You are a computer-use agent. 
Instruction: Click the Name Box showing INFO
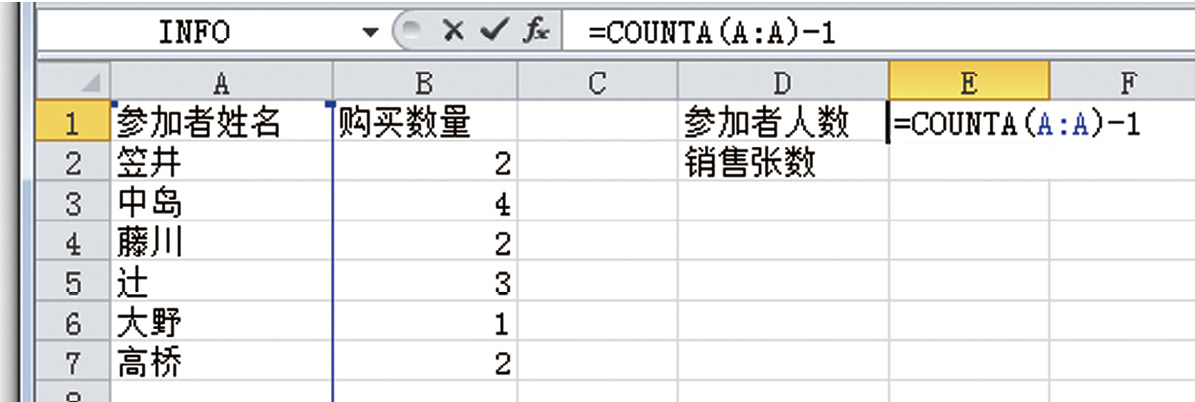[195, 33]
